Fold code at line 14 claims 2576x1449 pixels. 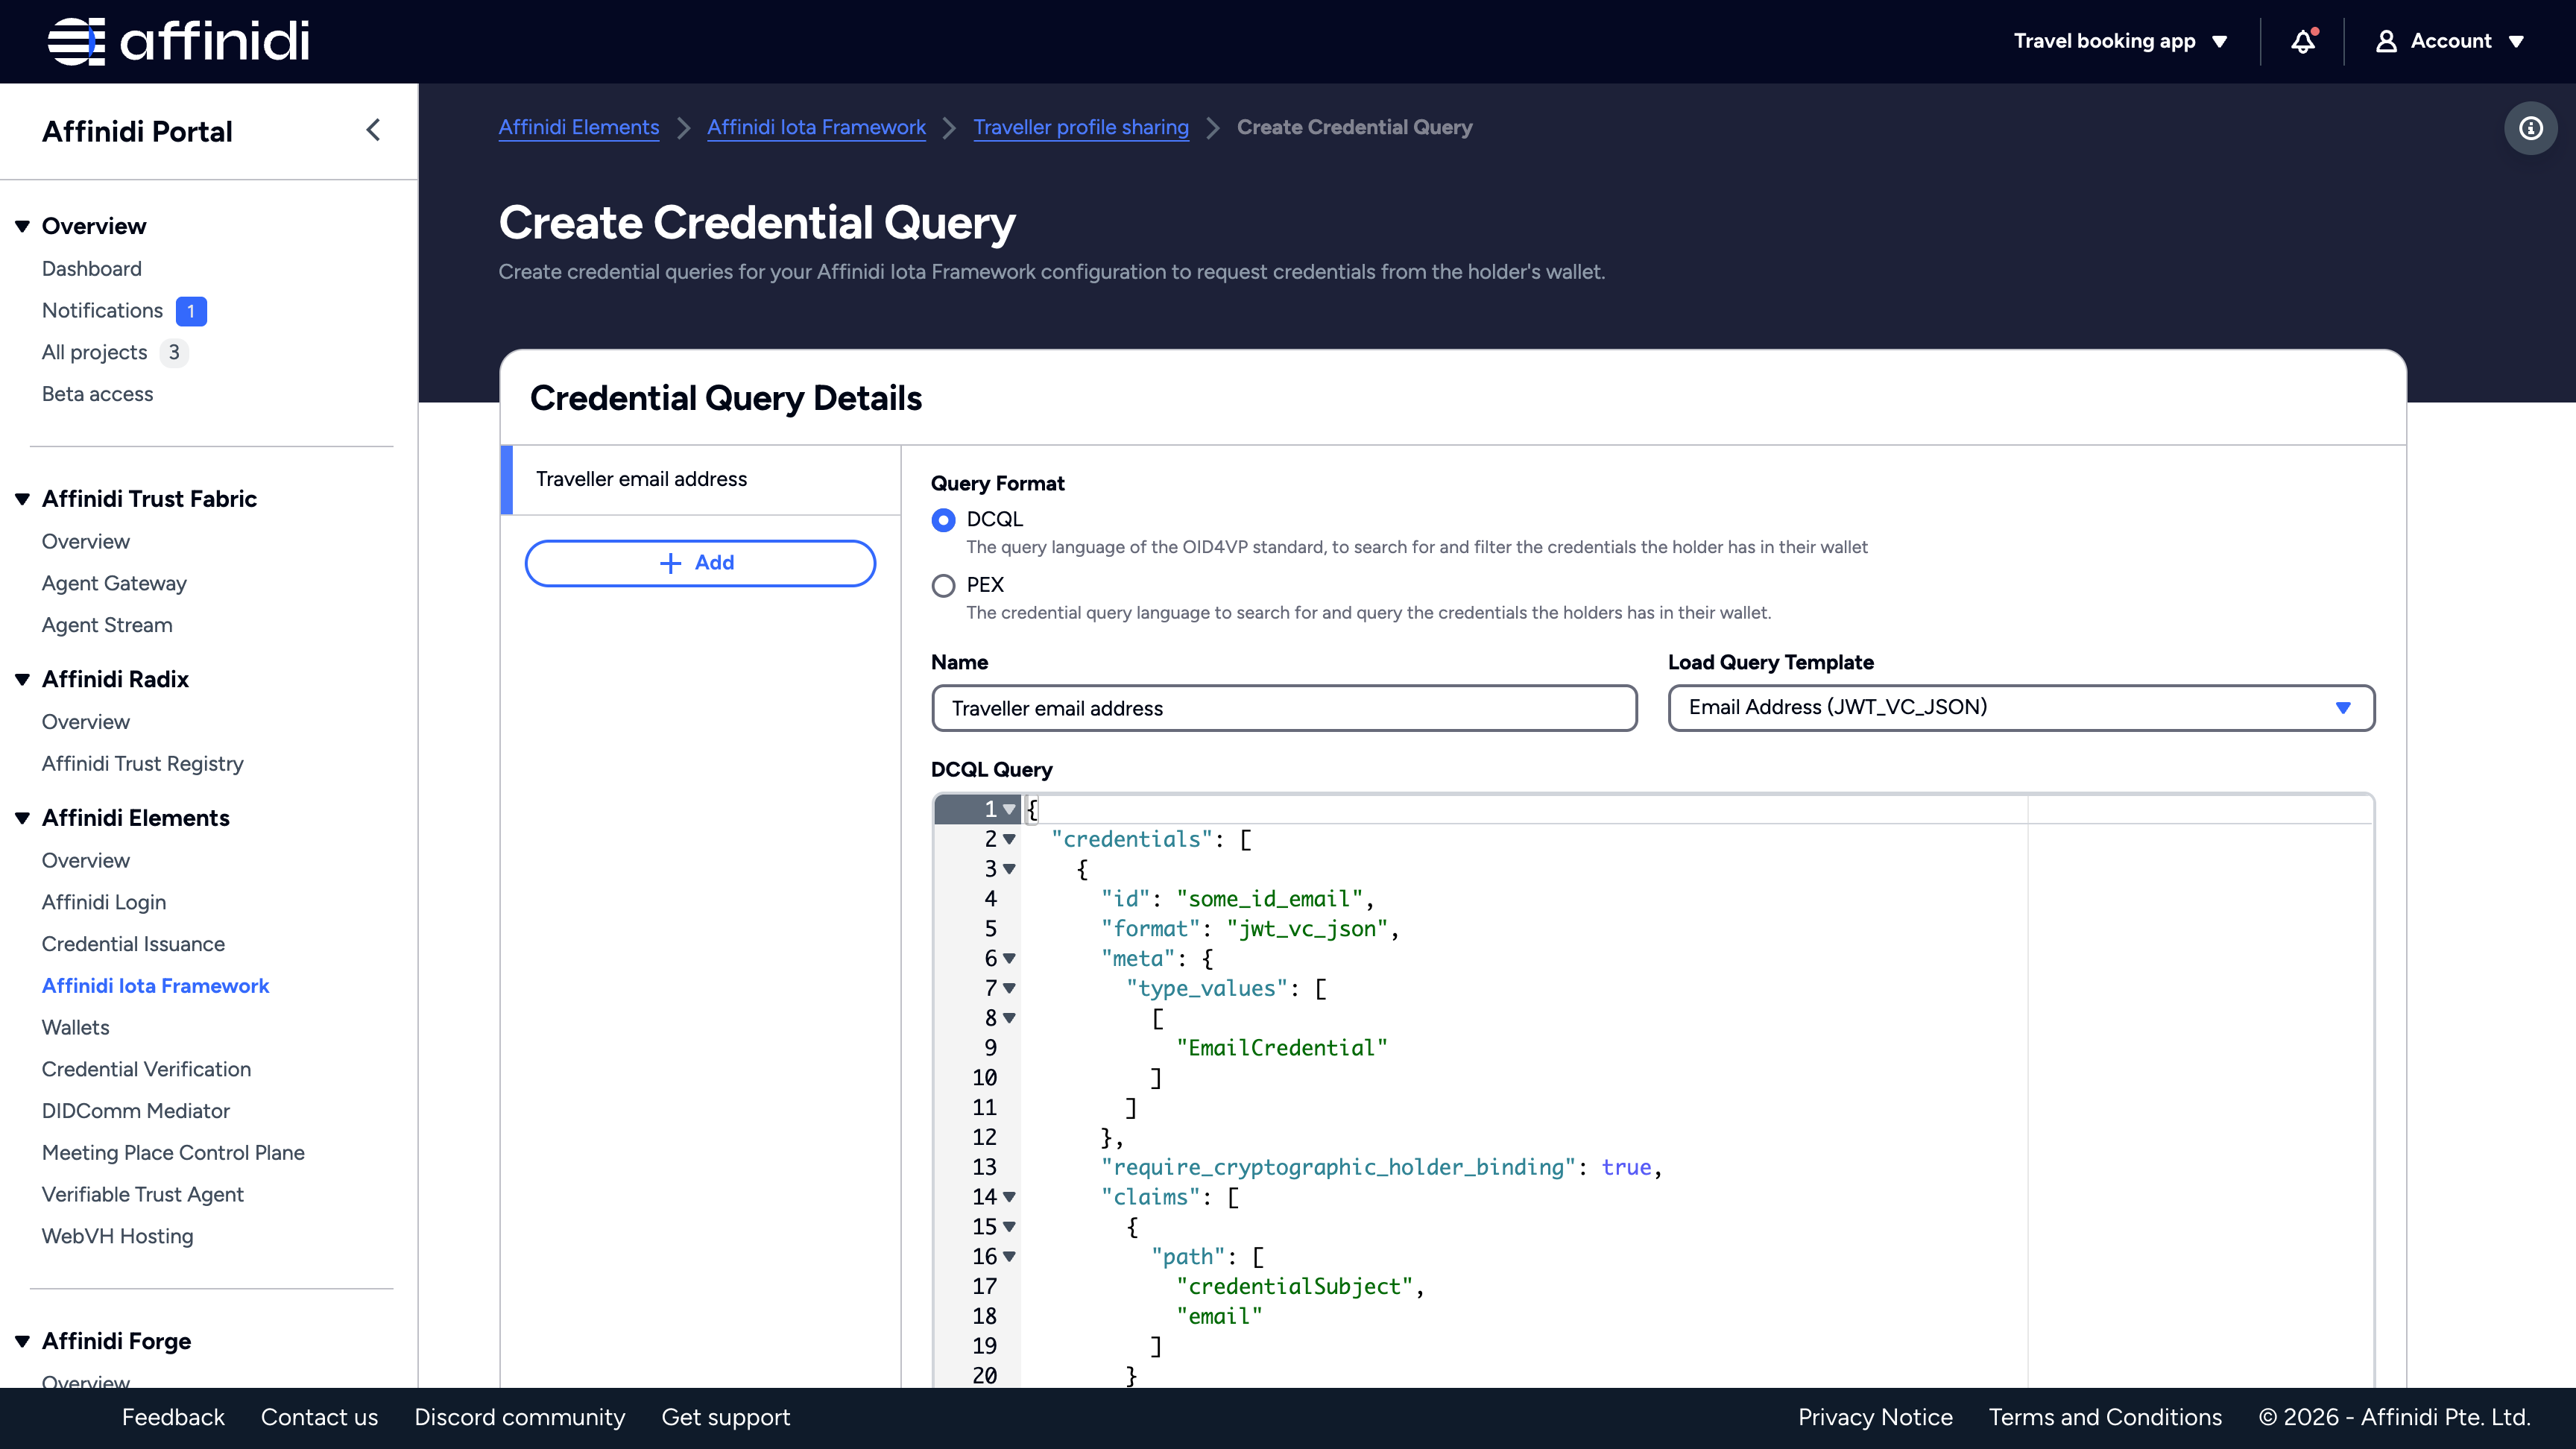(1009, 1196)
